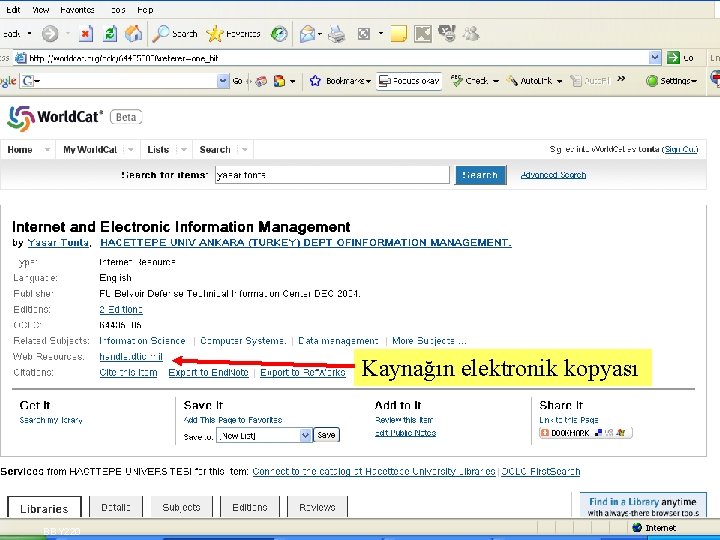Image resolution: width=720 pixels, height=540 pixels.
Task: Click blue Search button beside search box
Action: tap(480, 175)
